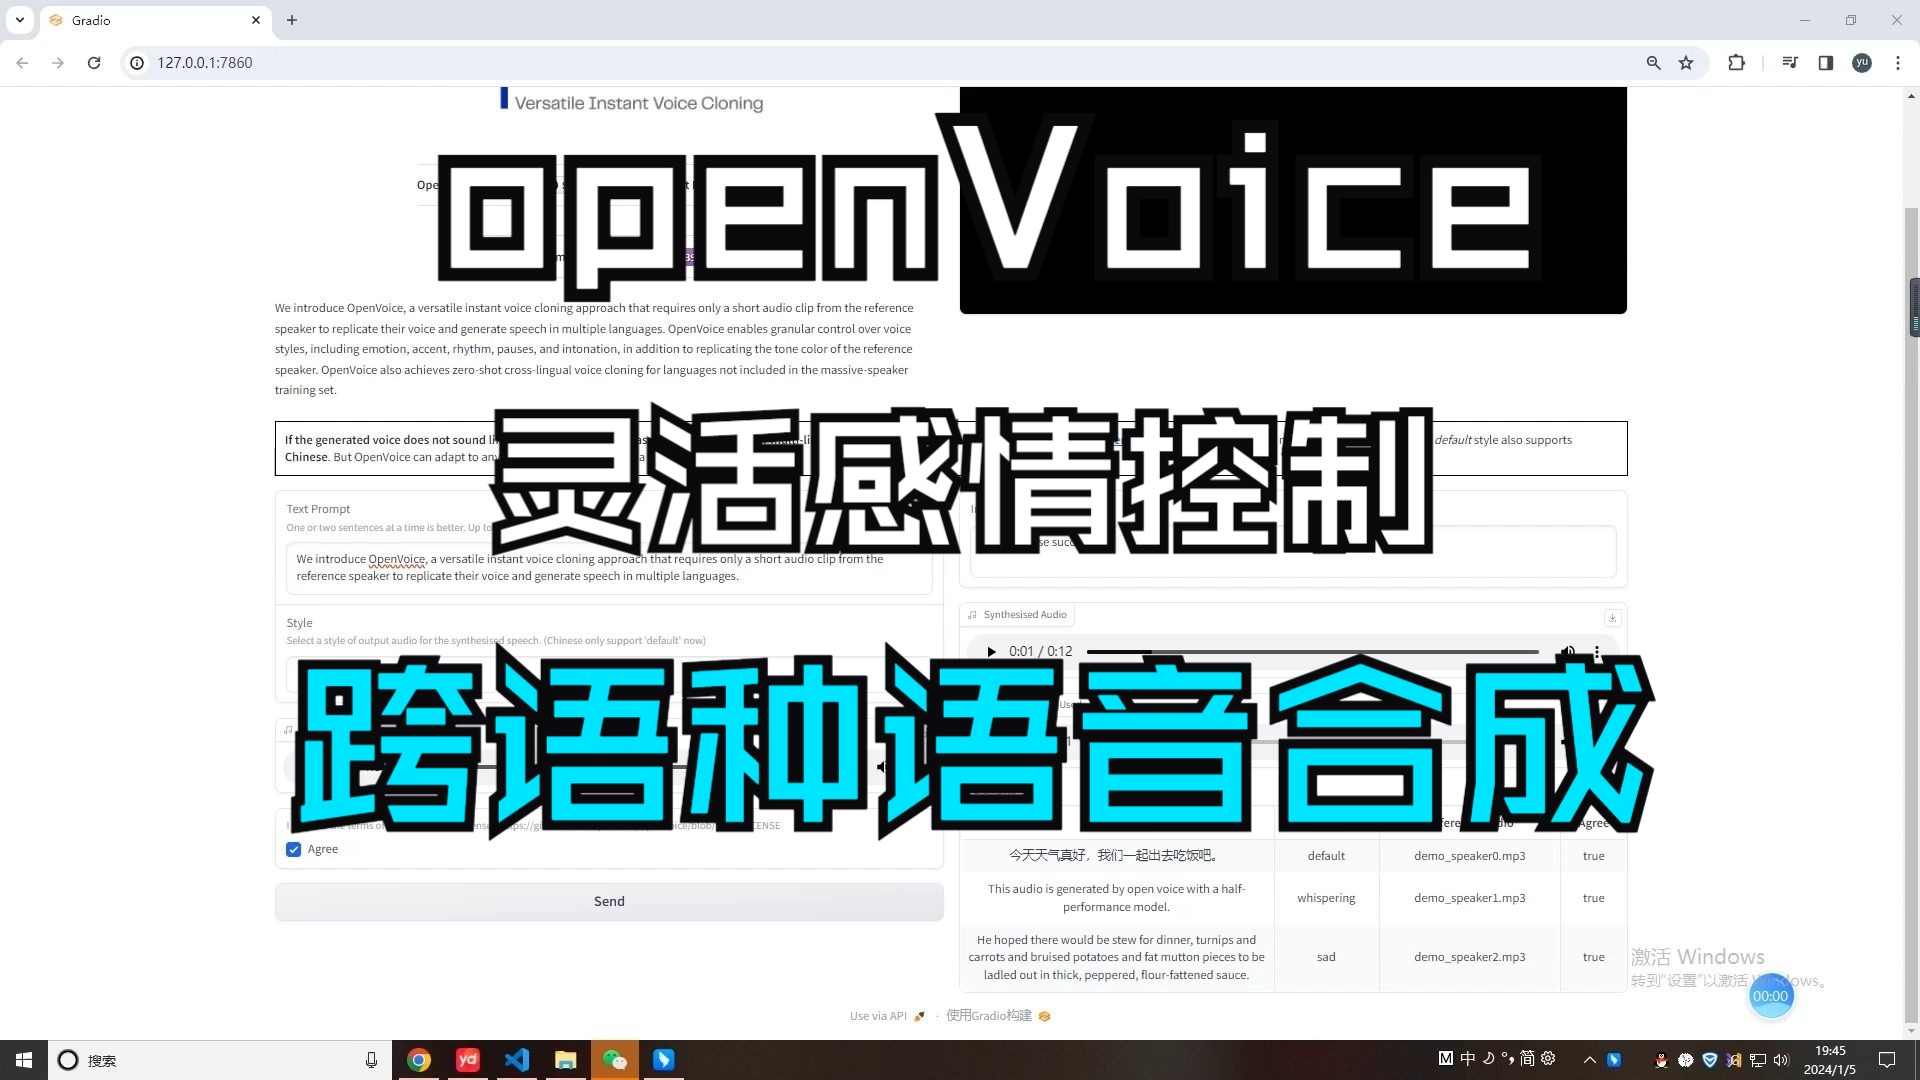Toggle the Agree checkbox
This screenshot has width=1920, height=1080.
(294, 849)
